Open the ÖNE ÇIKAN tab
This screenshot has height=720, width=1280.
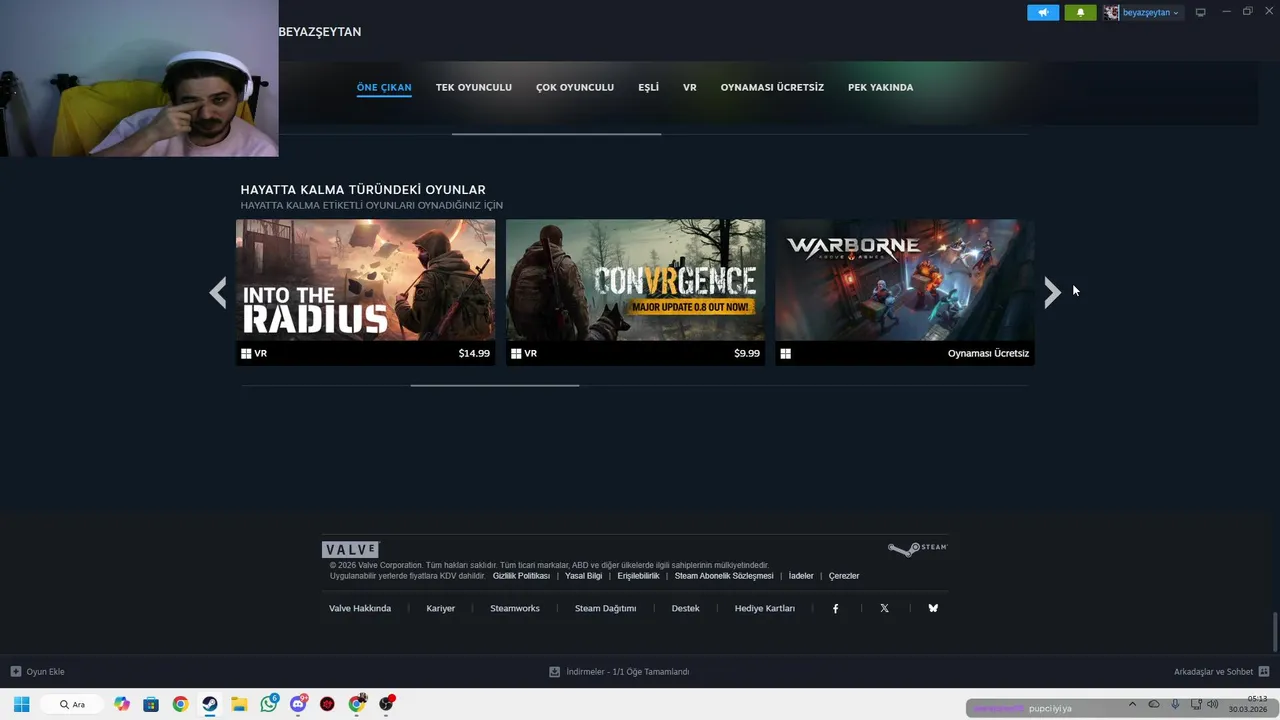click(x=384, y=87)
